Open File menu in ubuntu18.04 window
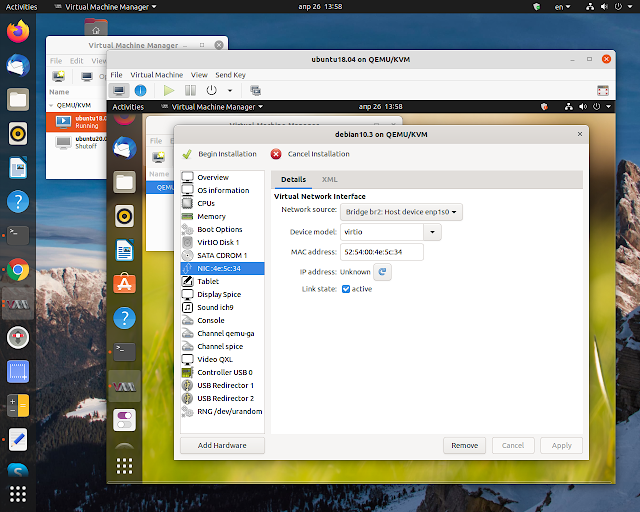 [116, 75]
